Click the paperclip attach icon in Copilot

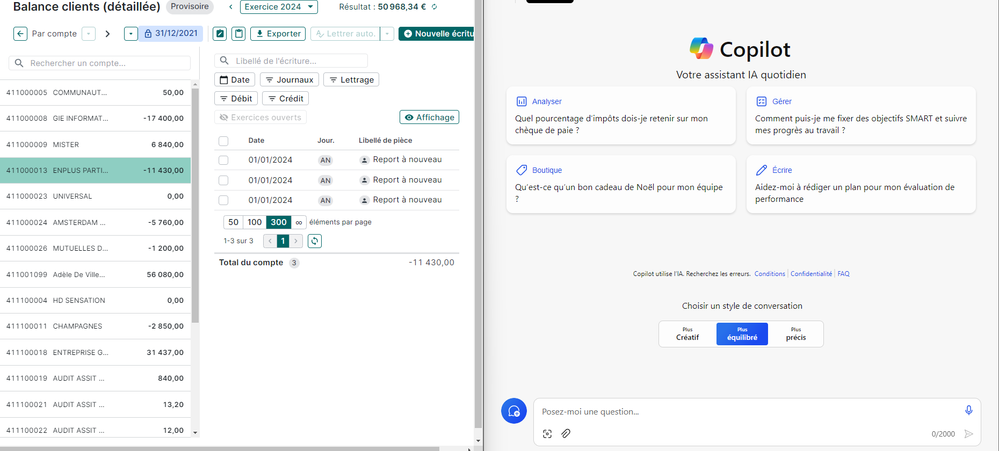(x=565, y=434)
